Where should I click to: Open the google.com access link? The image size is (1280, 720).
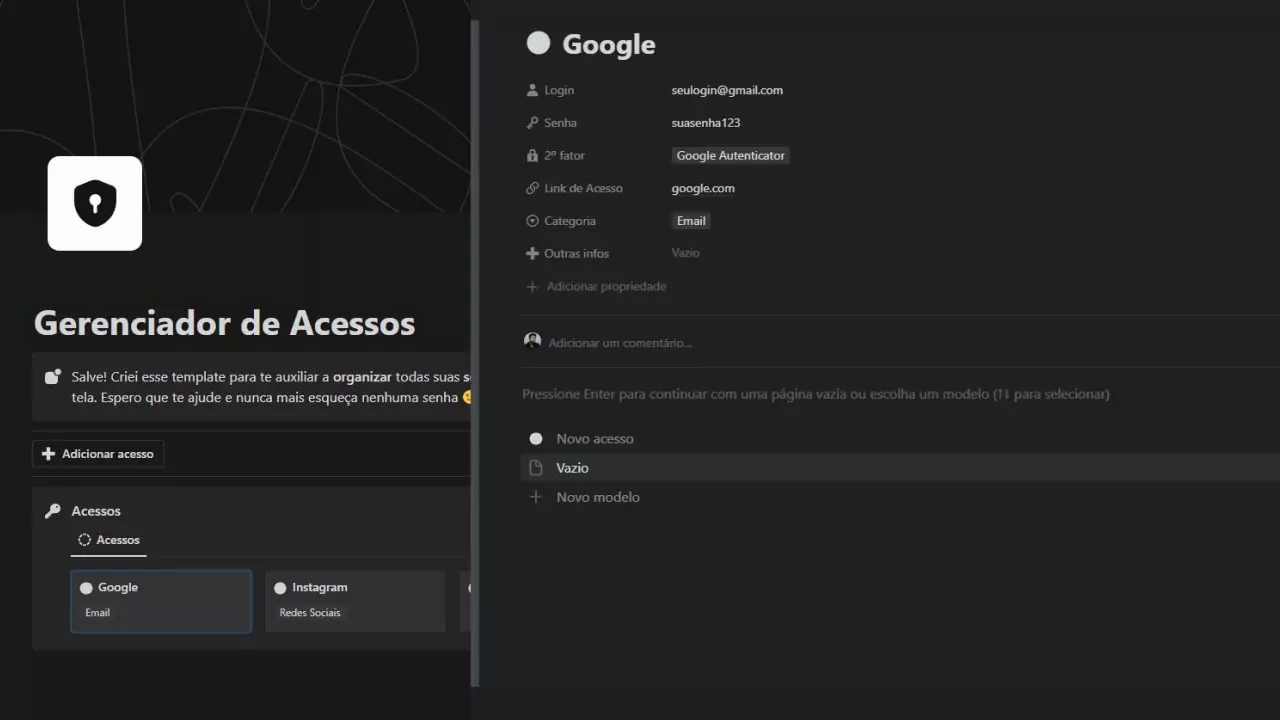click(x=703, y=188)
